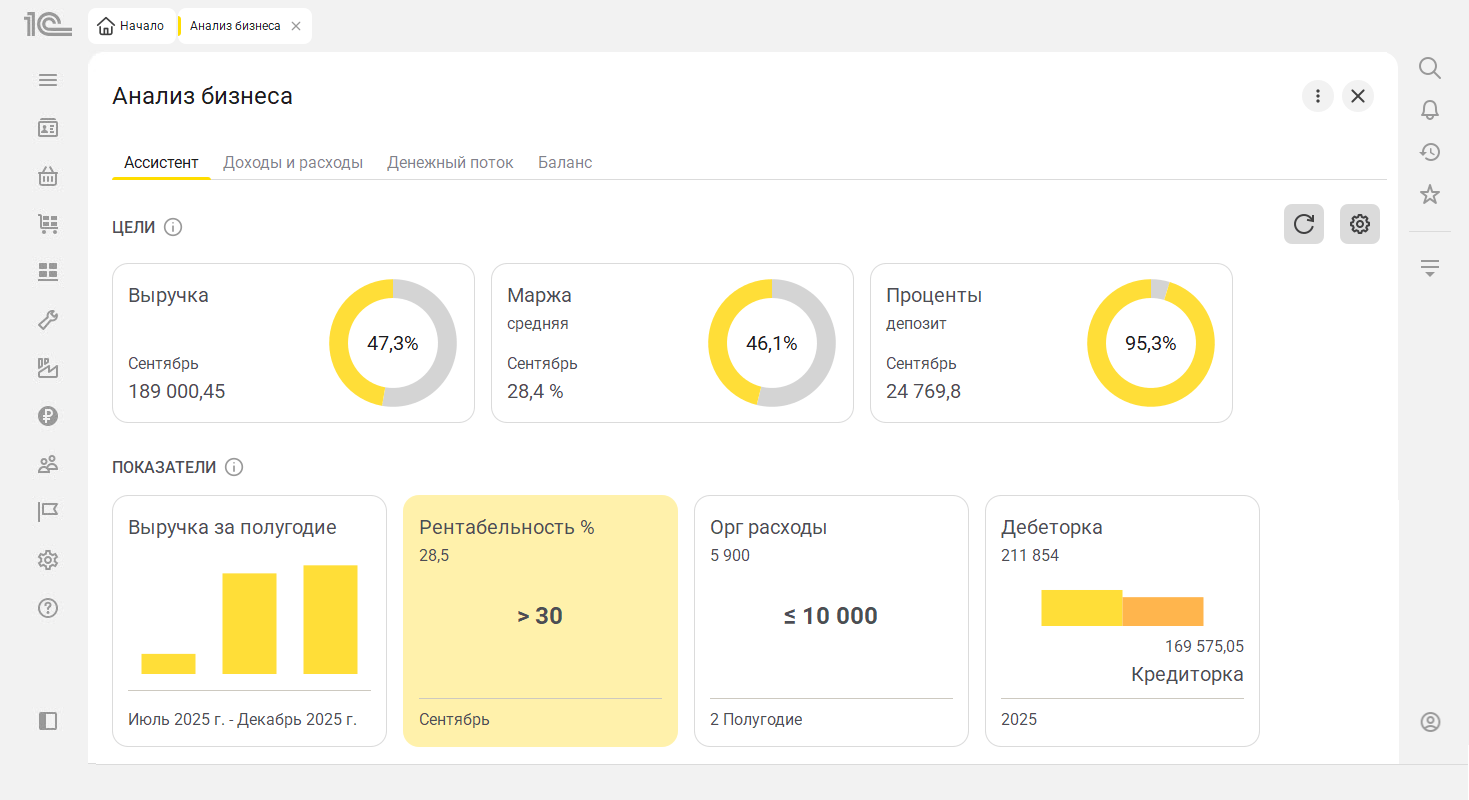Refresh the goals data
Viewport: 1469px width, 800px height.
(1303, 224)
